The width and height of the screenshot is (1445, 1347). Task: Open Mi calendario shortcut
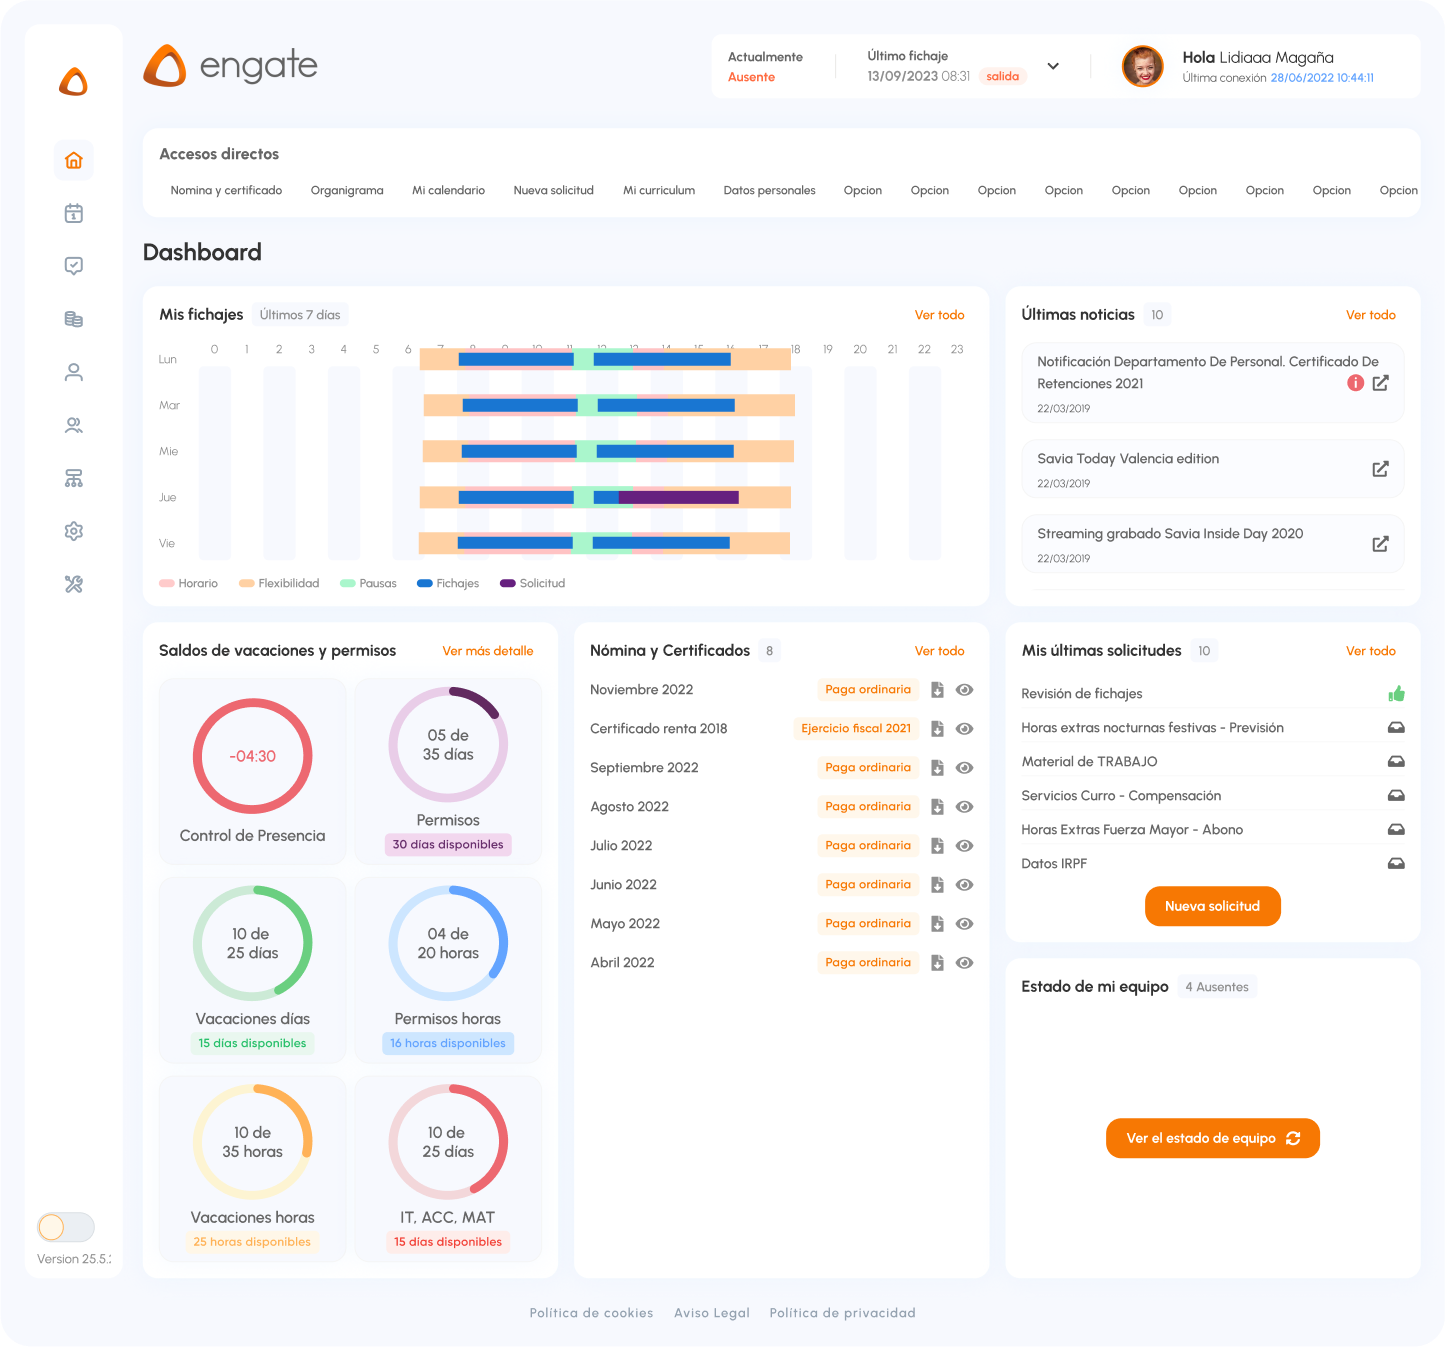pos(448,190)
